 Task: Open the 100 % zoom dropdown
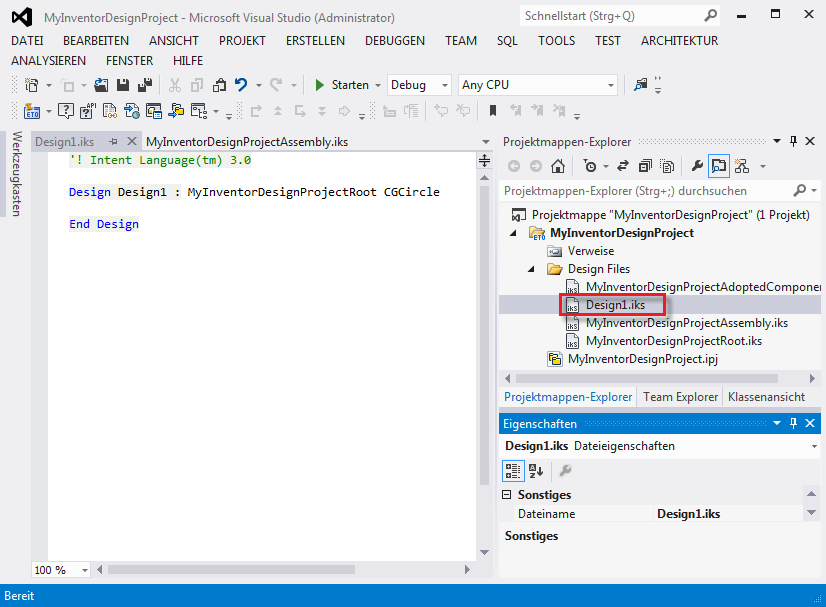(85, 570)
